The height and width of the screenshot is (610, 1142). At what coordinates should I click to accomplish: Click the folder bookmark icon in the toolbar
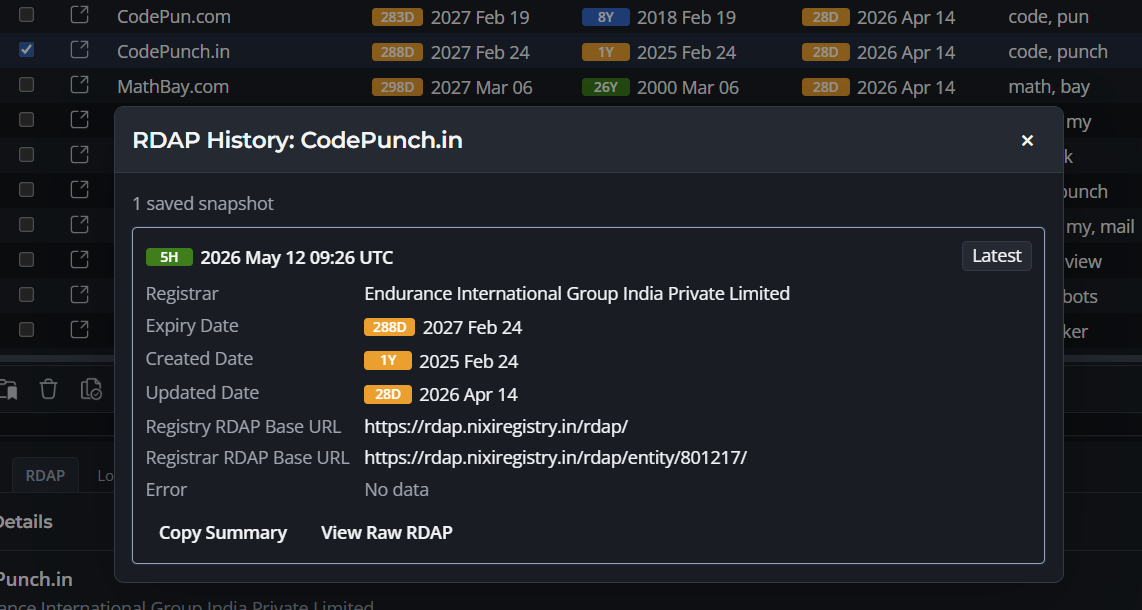8,389
